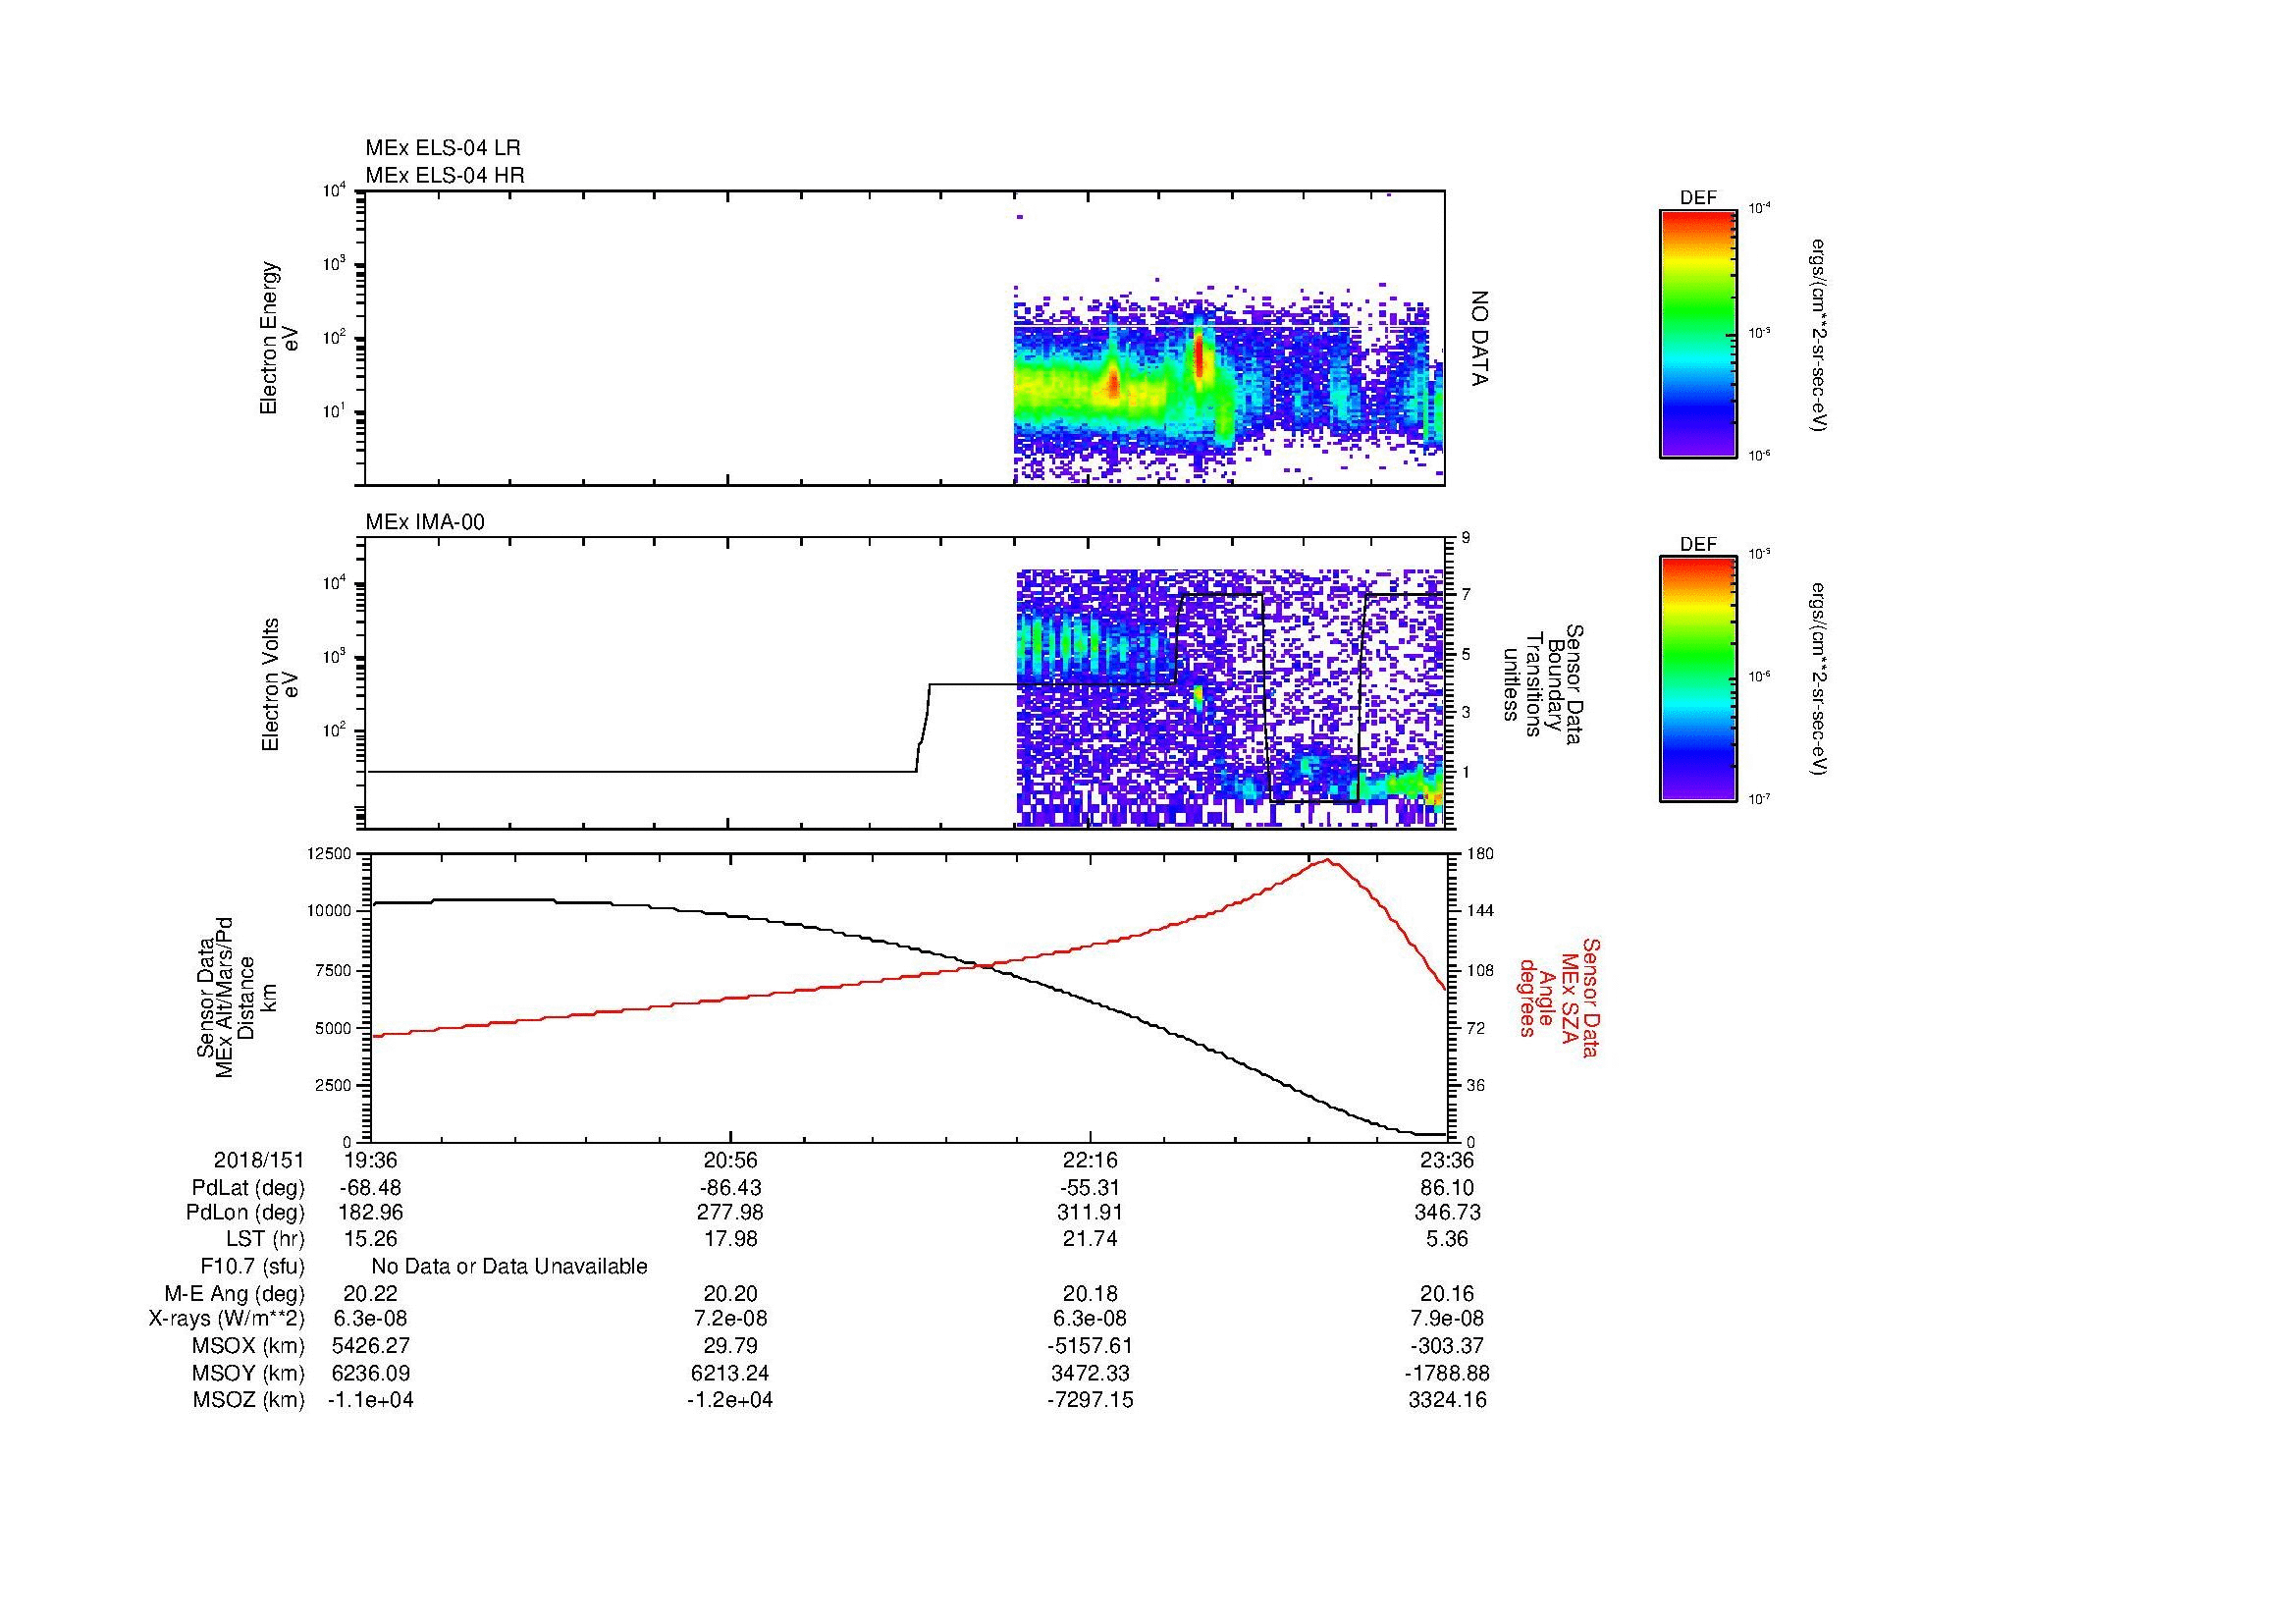Click the 'NO DATA' label beside the top panel
2296x1623 pixels.
pyautogui.click(x=1480, y=338)
